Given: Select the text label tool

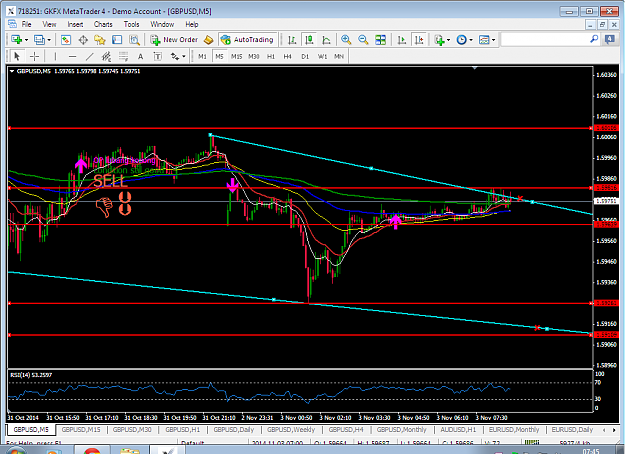Looking at the screenshot, I should coord(157,57).
